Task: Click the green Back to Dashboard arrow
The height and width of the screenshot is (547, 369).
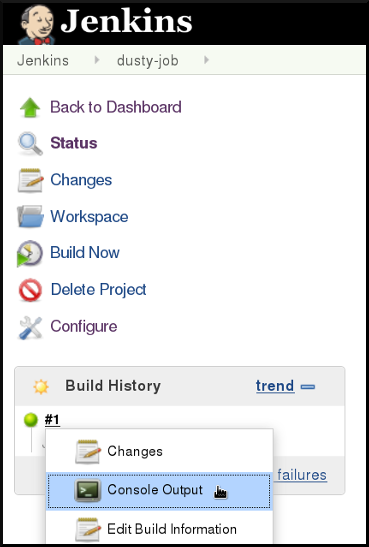Action: 30,107
